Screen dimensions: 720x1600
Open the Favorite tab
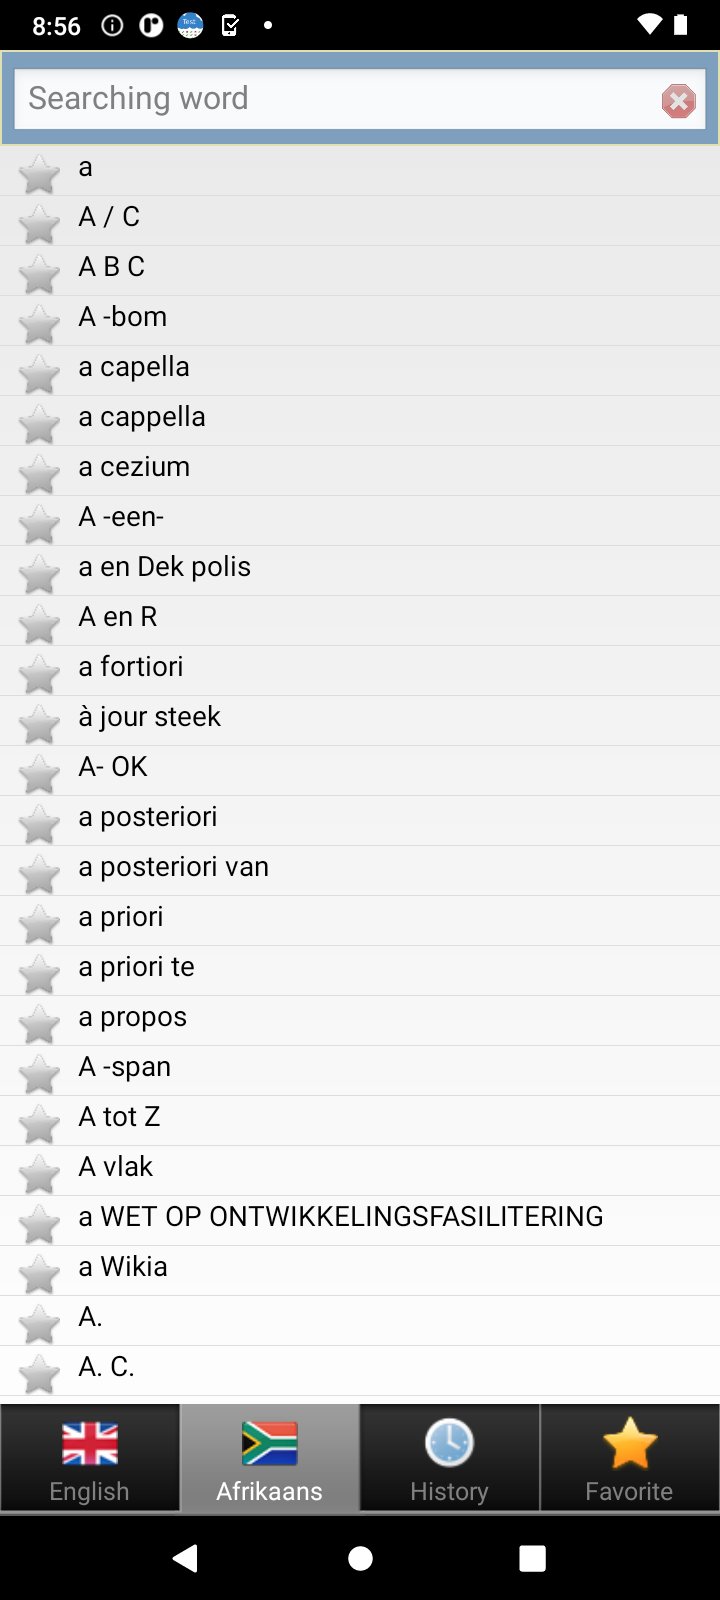click(630, 1458)
